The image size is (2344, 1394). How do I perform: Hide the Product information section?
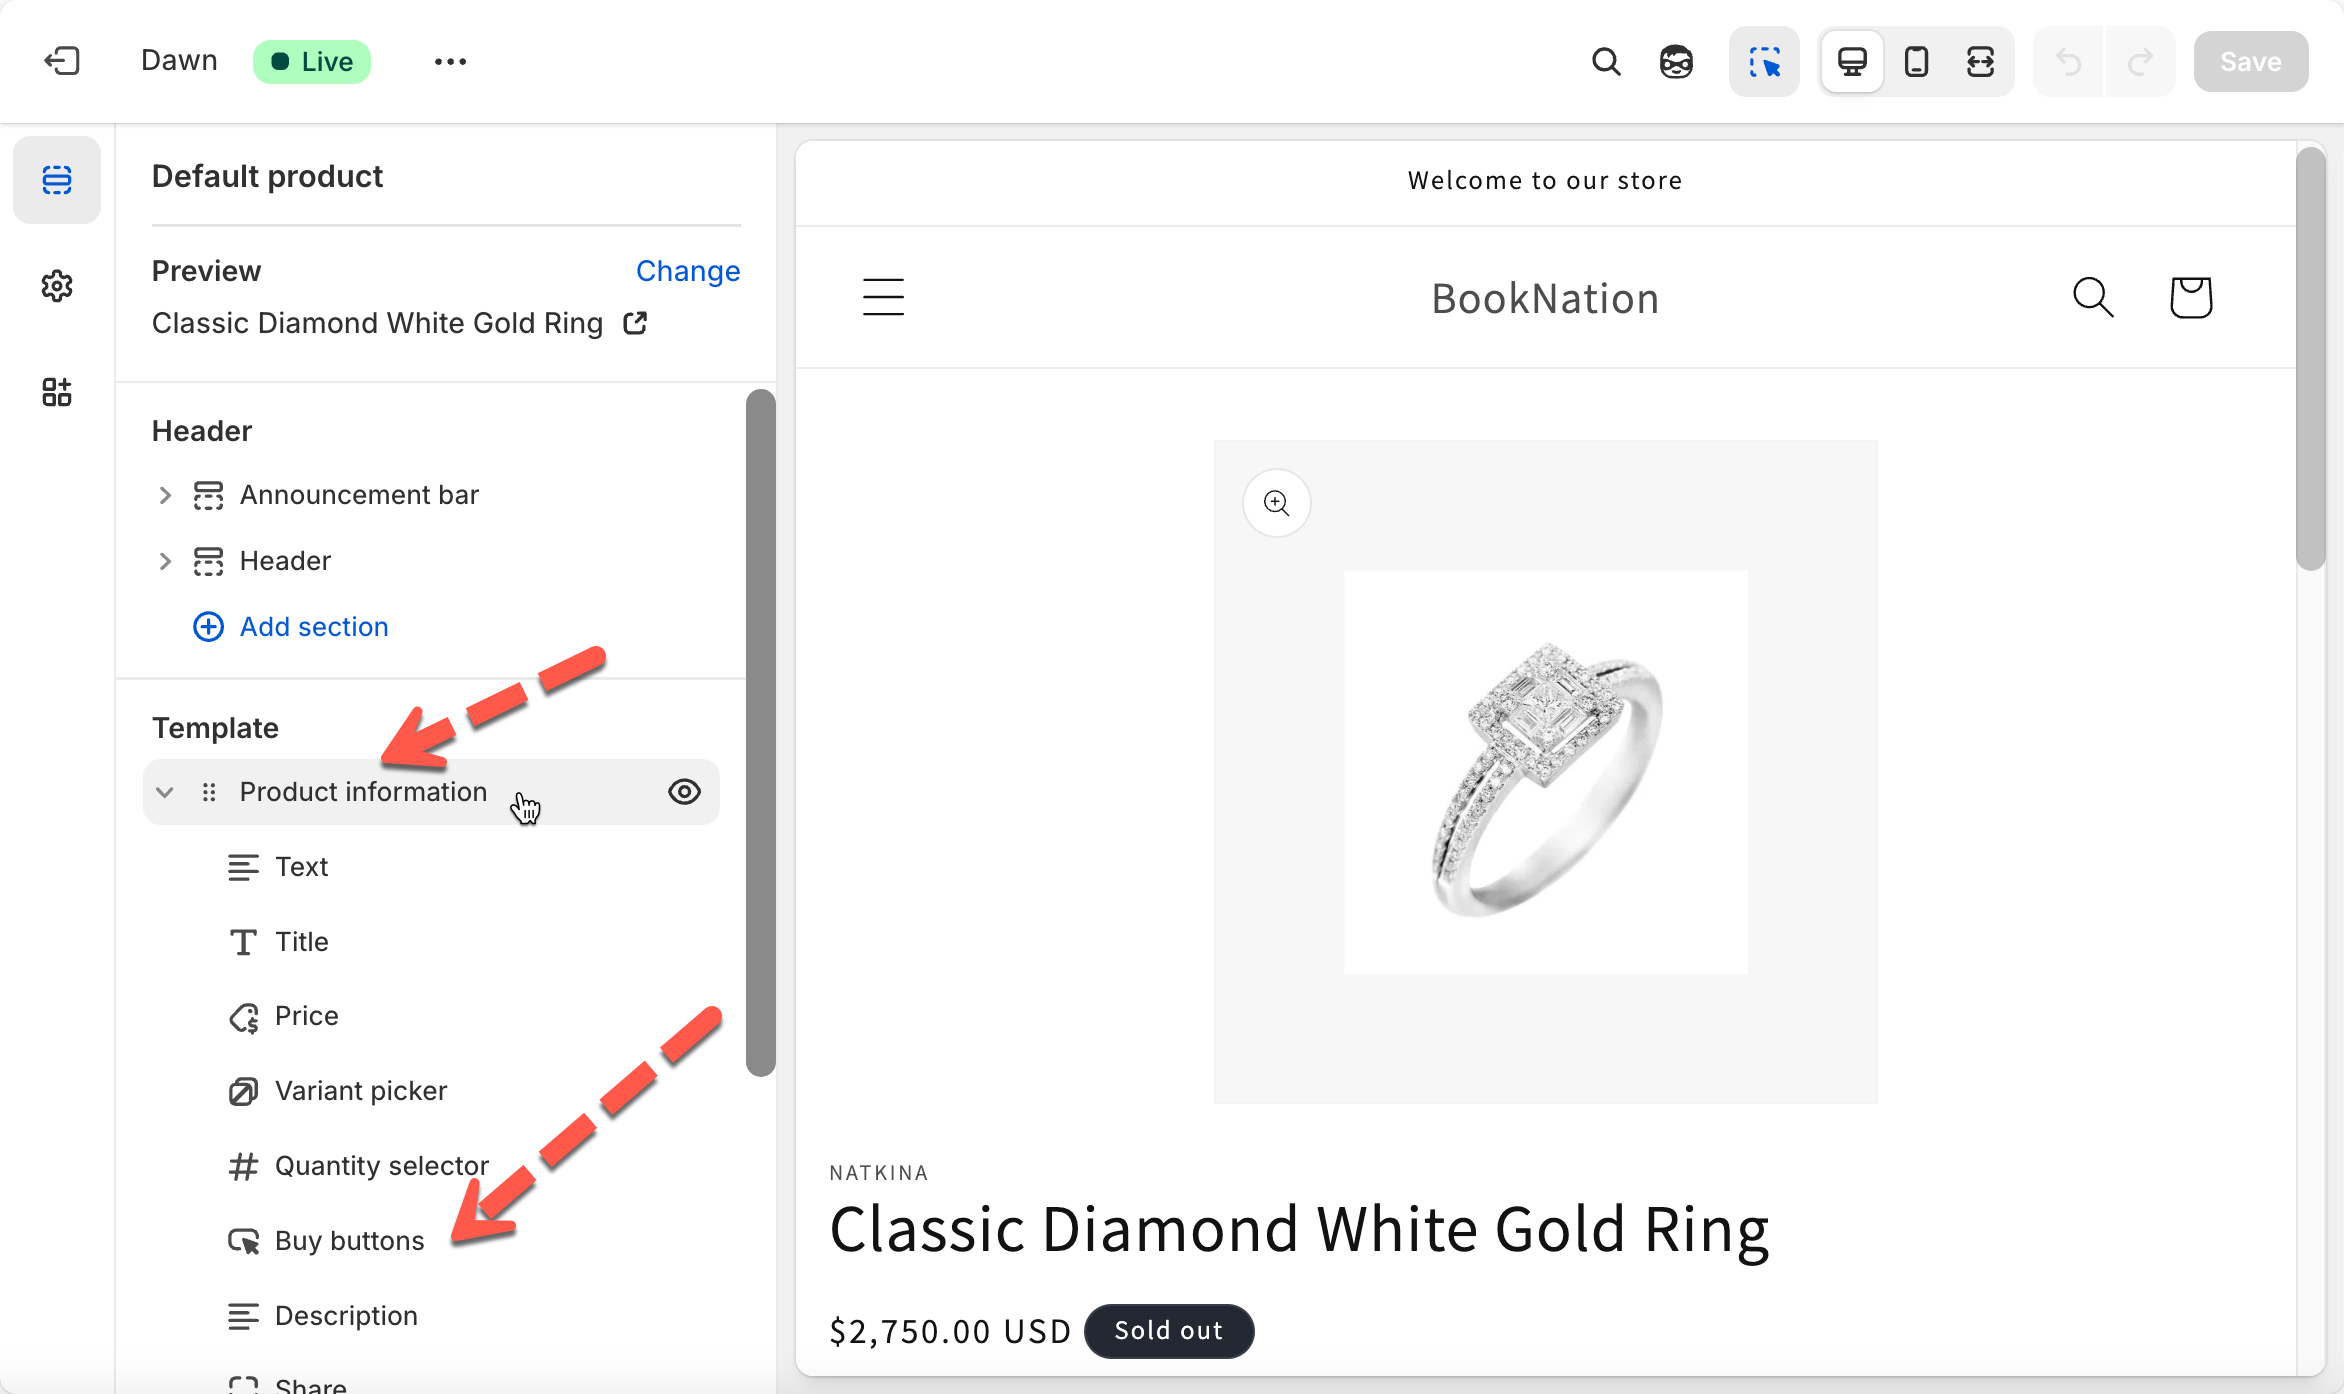(684, 792)
